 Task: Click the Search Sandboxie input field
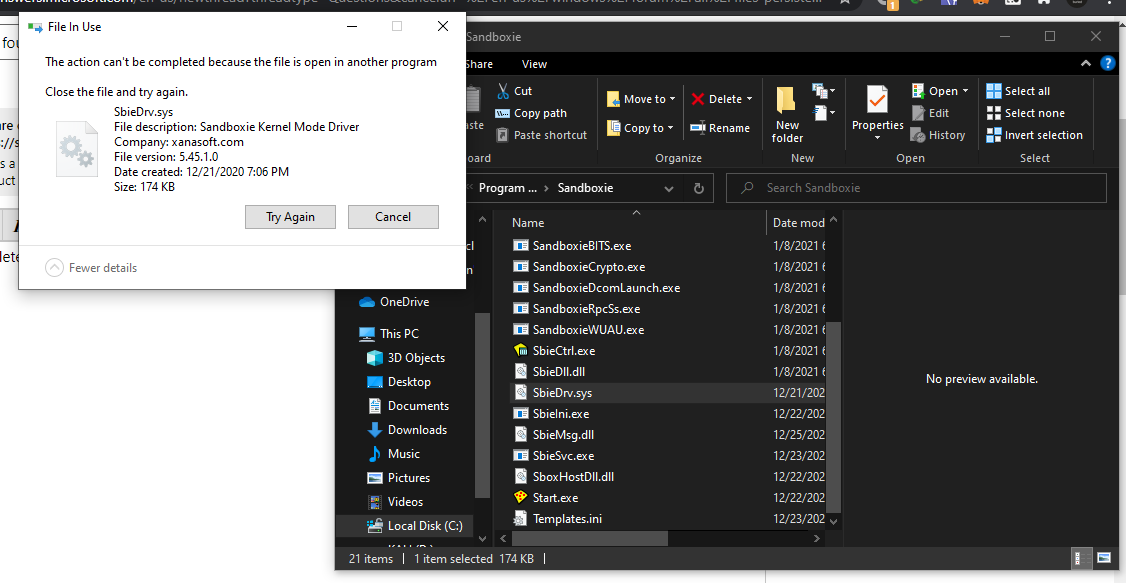916,188
